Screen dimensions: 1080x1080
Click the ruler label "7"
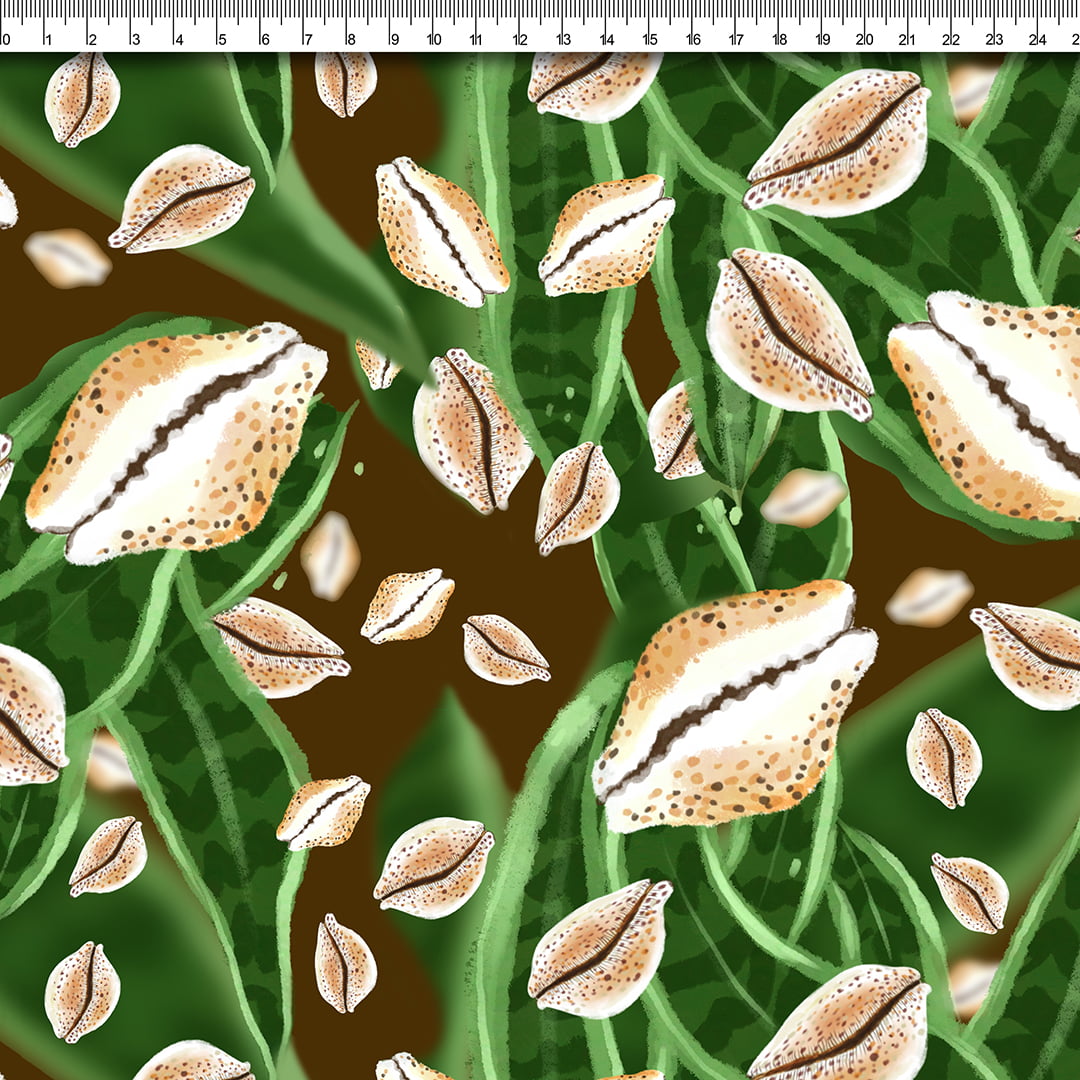tap(308, 39)
